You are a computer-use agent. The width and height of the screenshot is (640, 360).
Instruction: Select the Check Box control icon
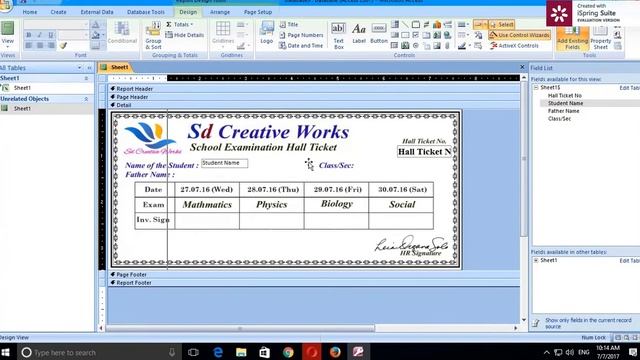(x=416, y=36)
